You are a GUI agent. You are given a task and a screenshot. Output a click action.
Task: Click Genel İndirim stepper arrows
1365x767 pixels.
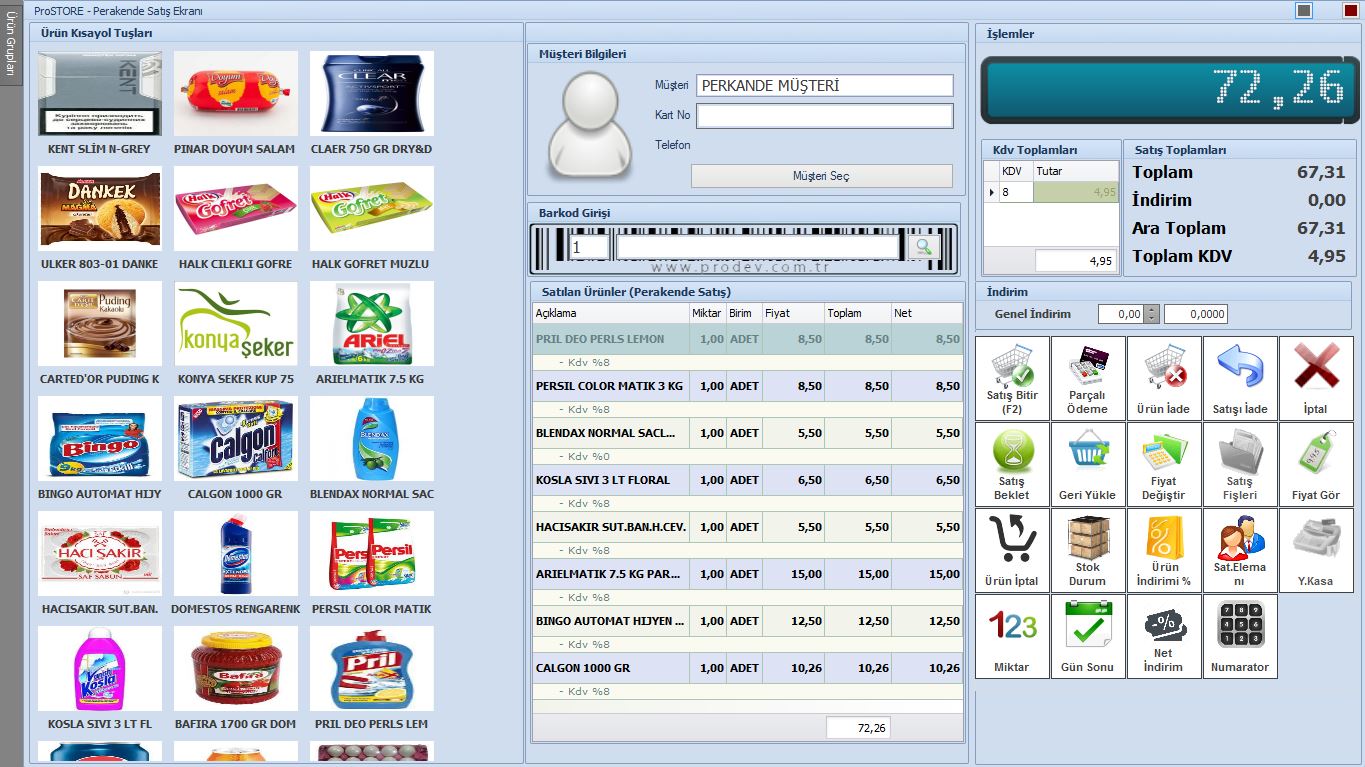[x=1152, y=314]
